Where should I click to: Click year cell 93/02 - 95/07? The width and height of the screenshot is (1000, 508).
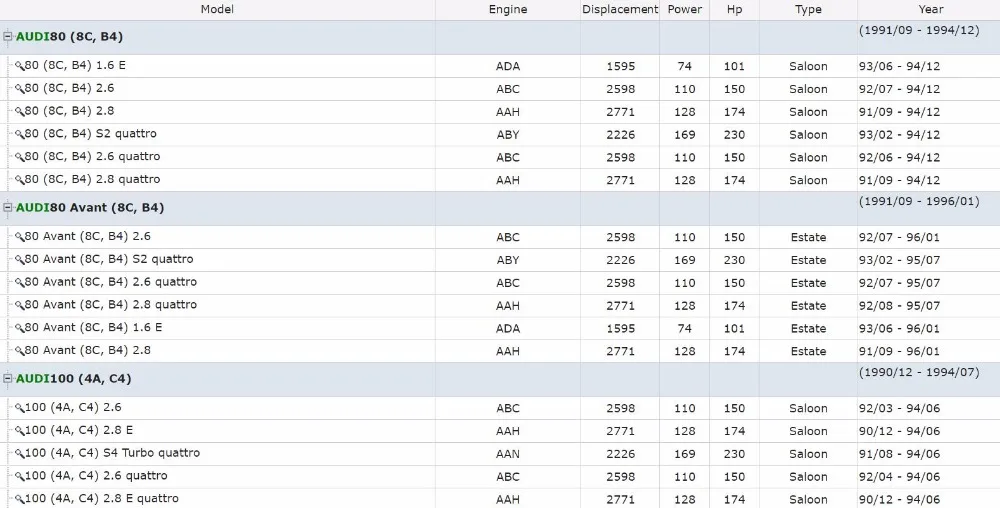(899, 260)
